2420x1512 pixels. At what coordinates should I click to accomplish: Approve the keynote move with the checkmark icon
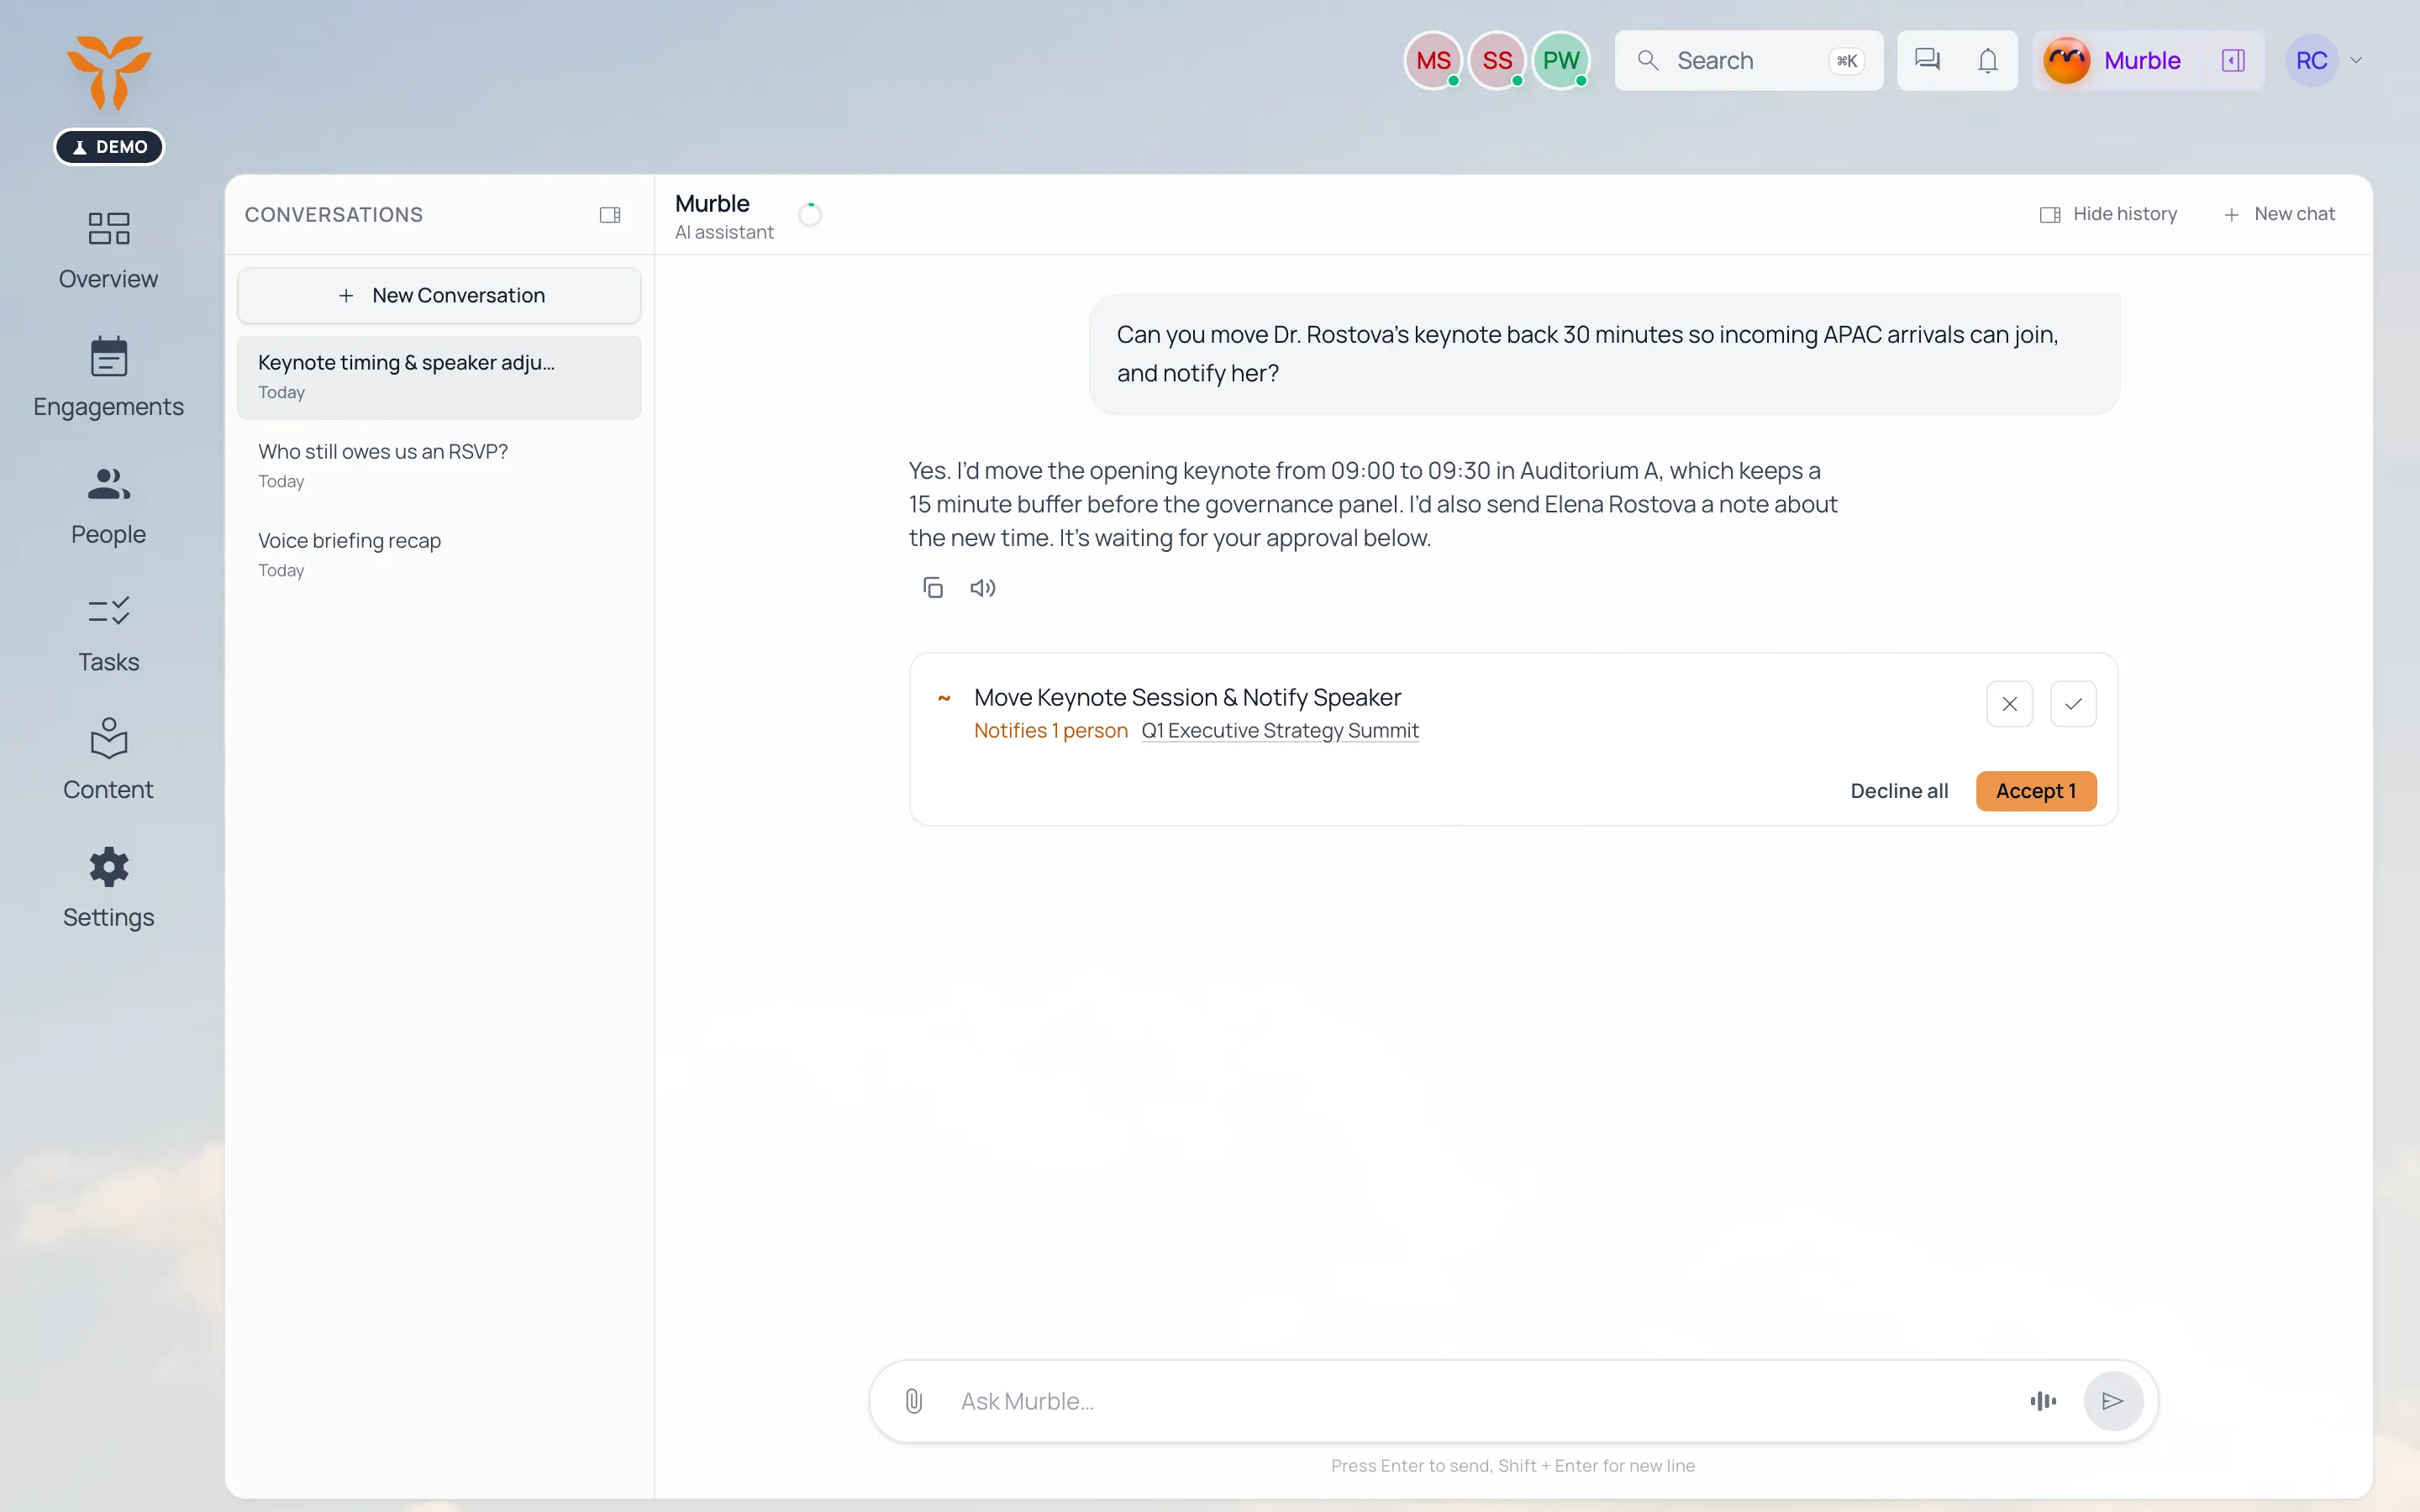click(2073, 704)
